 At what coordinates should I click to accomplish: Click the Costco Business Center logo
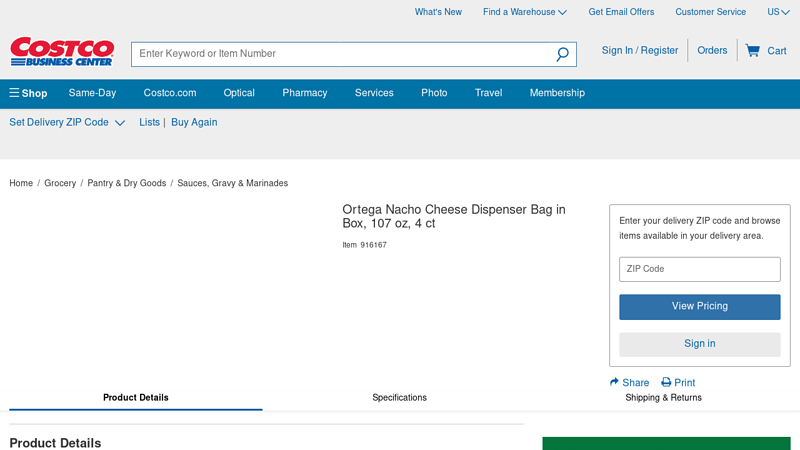click(x=62, y=52)
